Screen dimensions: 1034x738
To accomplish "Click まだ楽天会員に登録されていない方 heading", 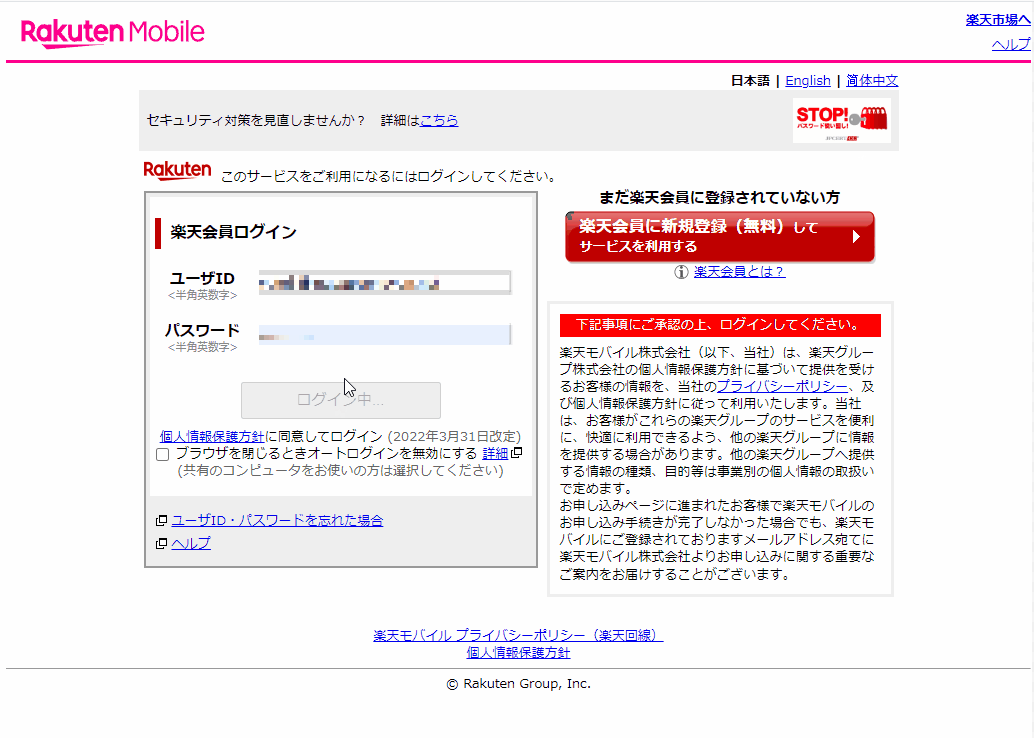I will click(x=719, y=197).
